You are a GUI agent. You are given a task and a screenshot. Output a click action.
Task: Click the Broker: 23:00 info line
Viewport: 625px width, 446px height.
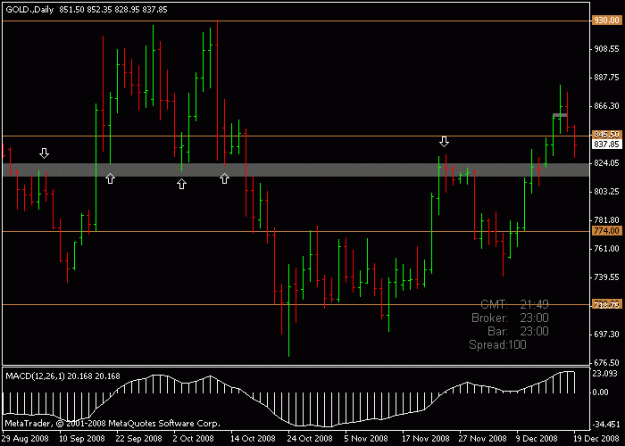[510, 318]
